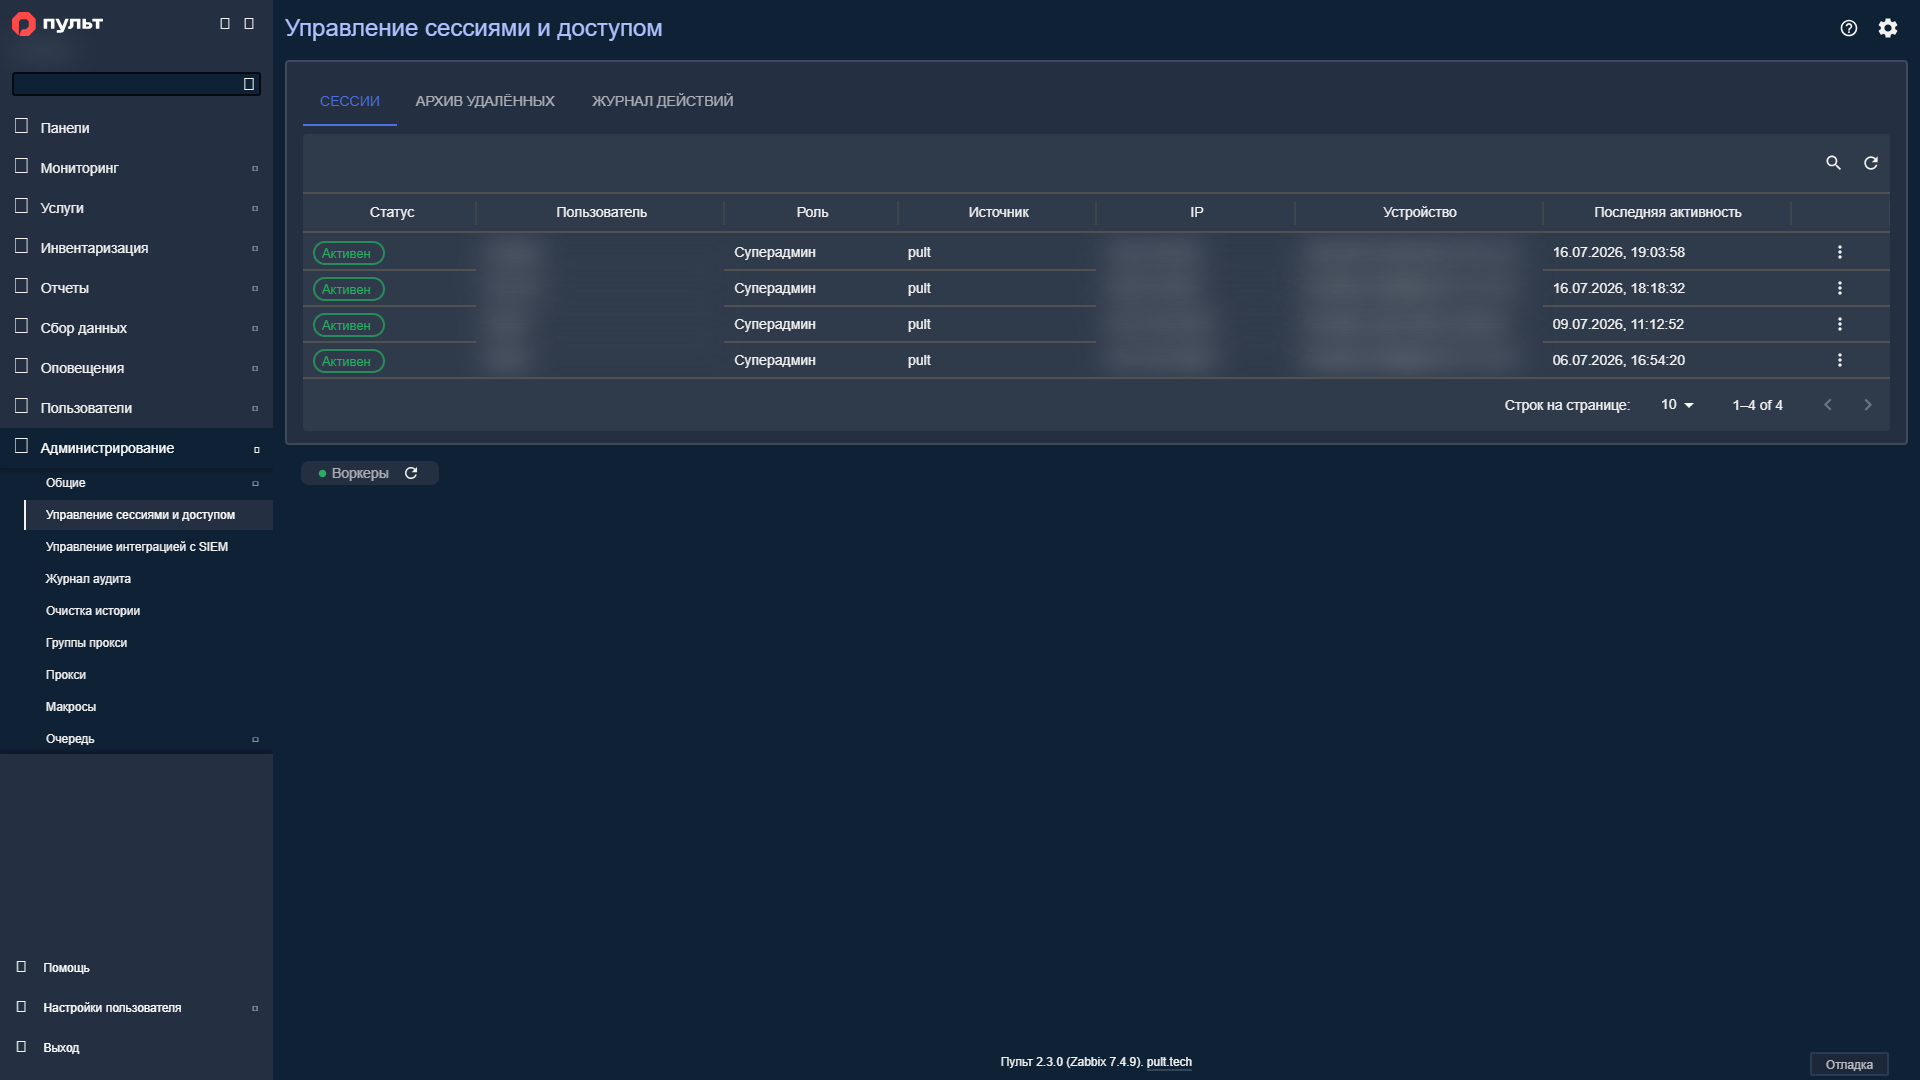Select Управление сессиями и доступом item
1920x1080 pixels.
click(x=148, y=515)
